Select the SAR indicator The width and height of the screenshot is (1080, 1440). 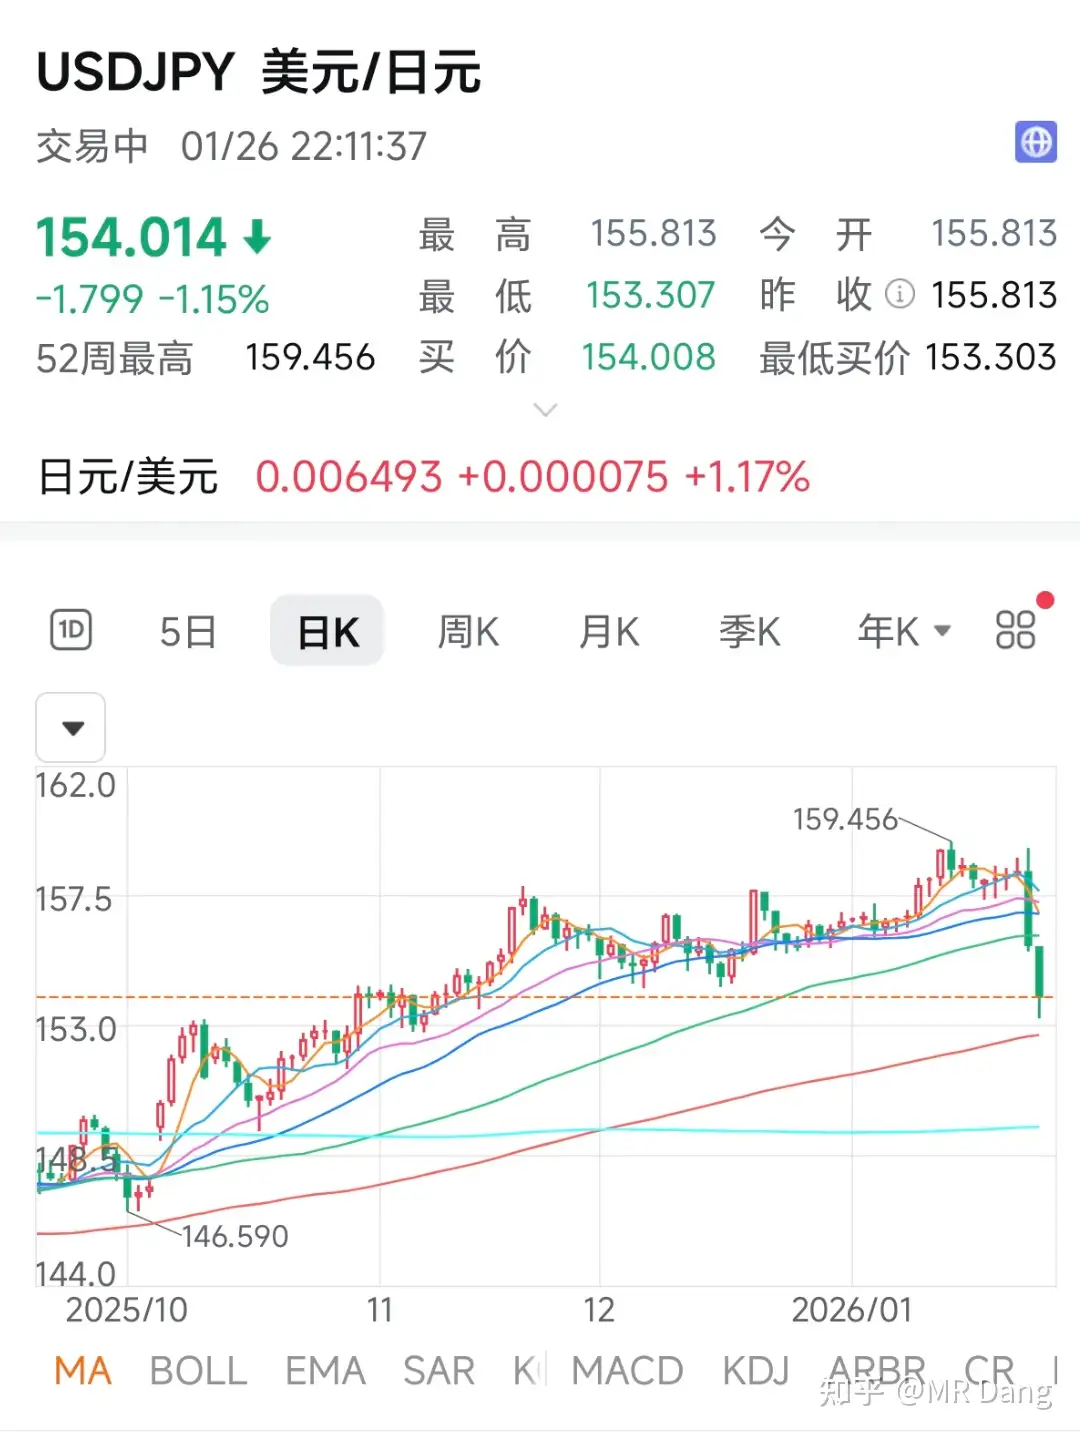pos(438,1369)
